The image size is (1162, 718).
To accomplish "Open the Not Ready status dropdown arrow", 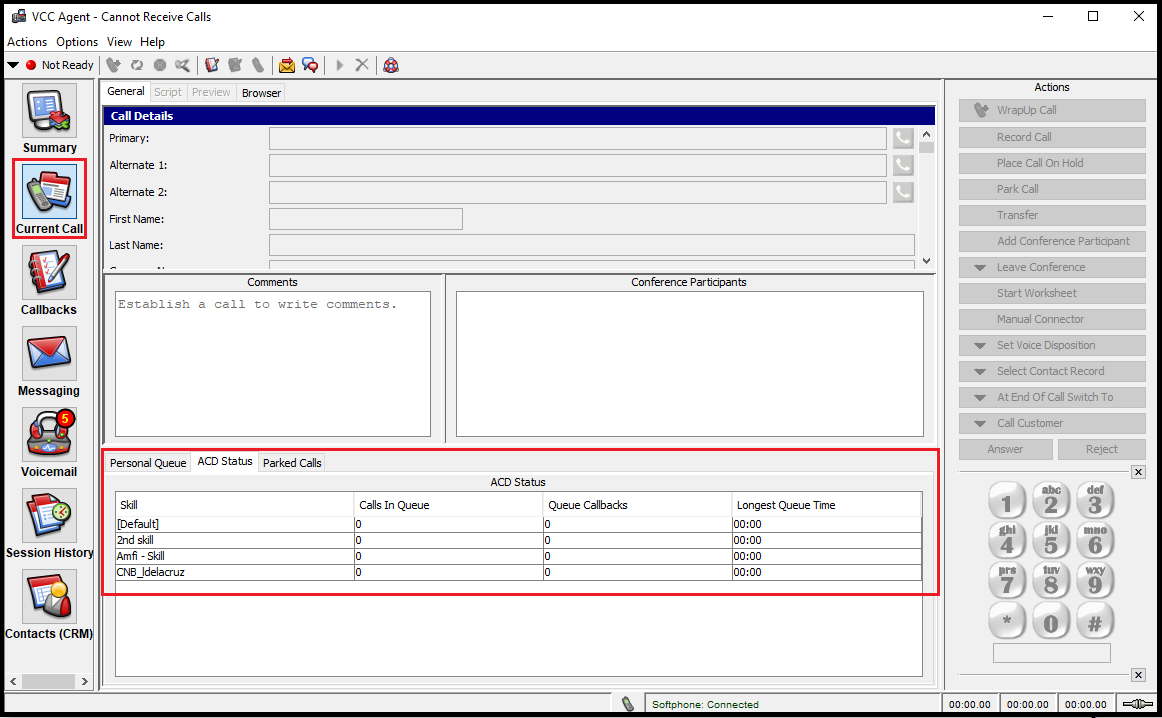I will pyautogui.click(x=13, y=65).
